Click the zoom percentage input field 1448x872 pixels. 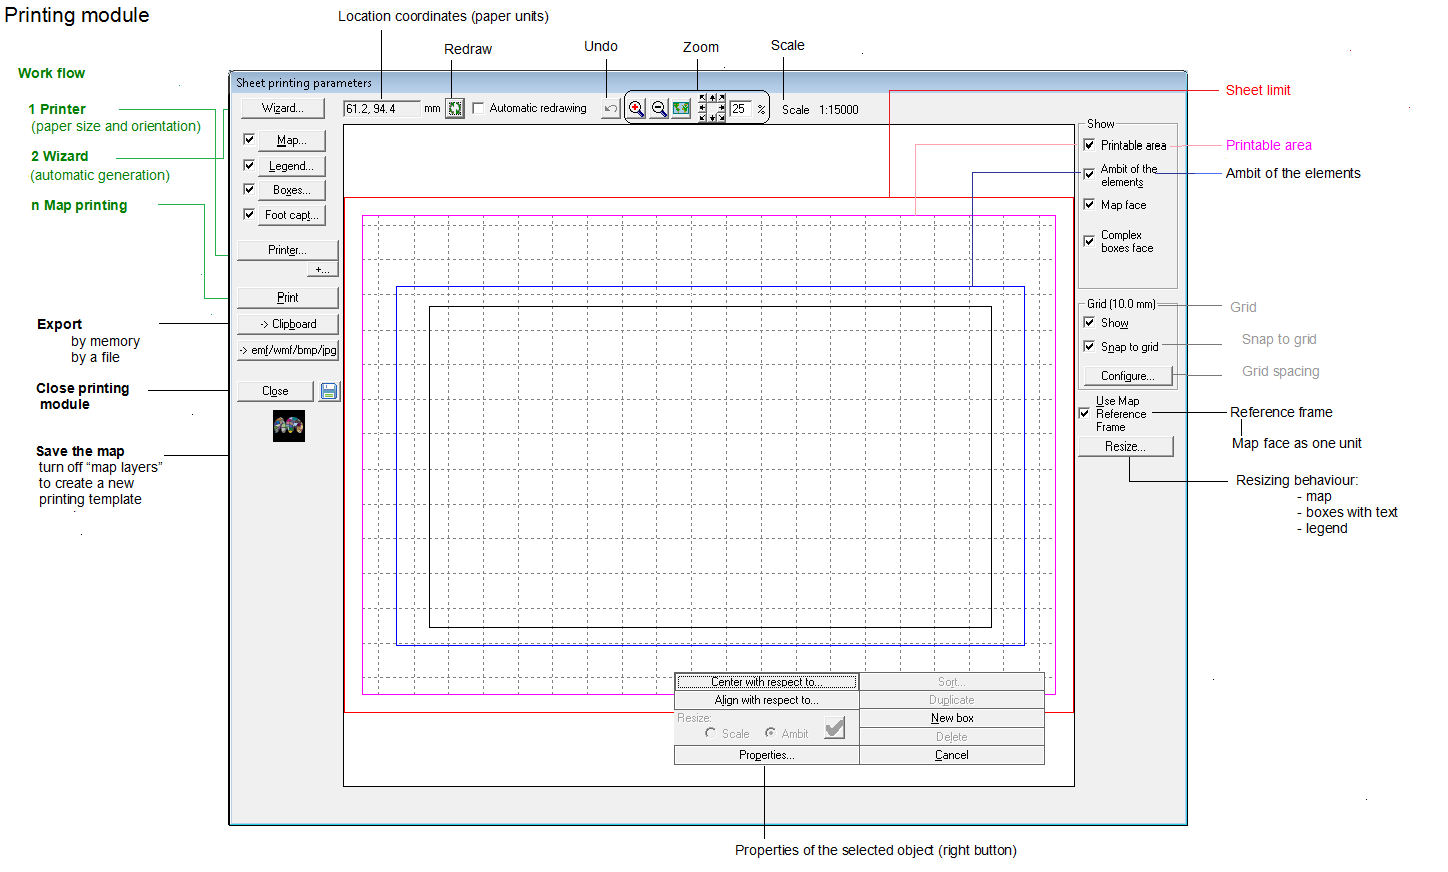pyautogui.click(x=740, y=109)
